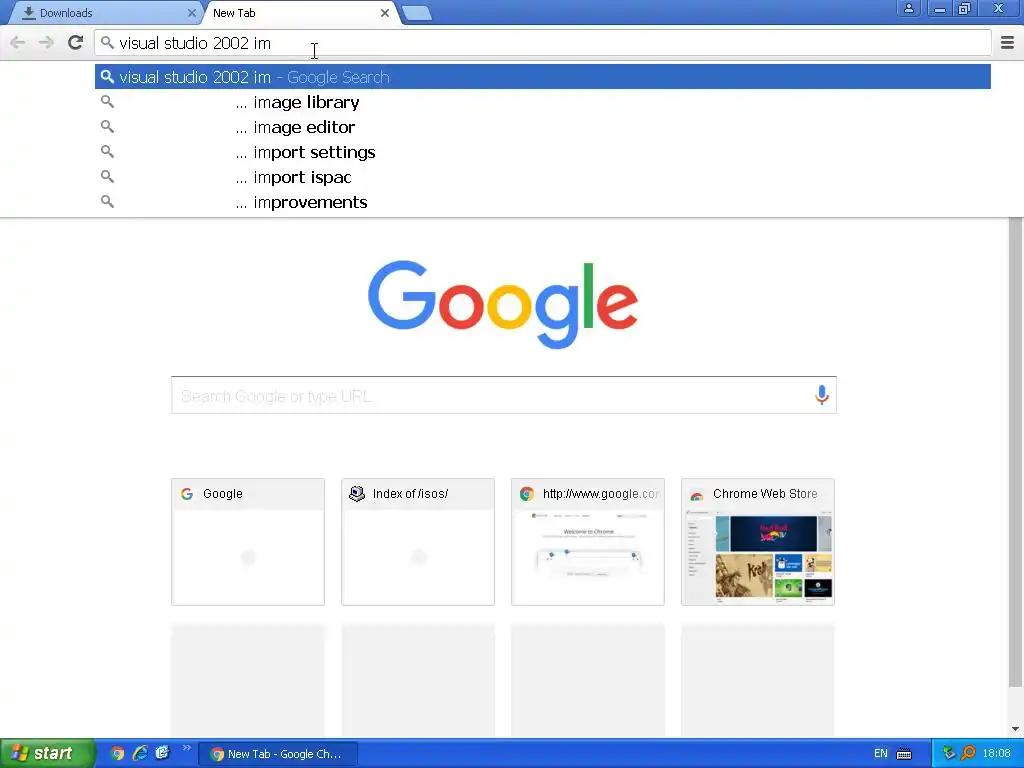Launch Internet Explorer from quick launch
Screen dimensions: 1024x768
pos(140,754)
